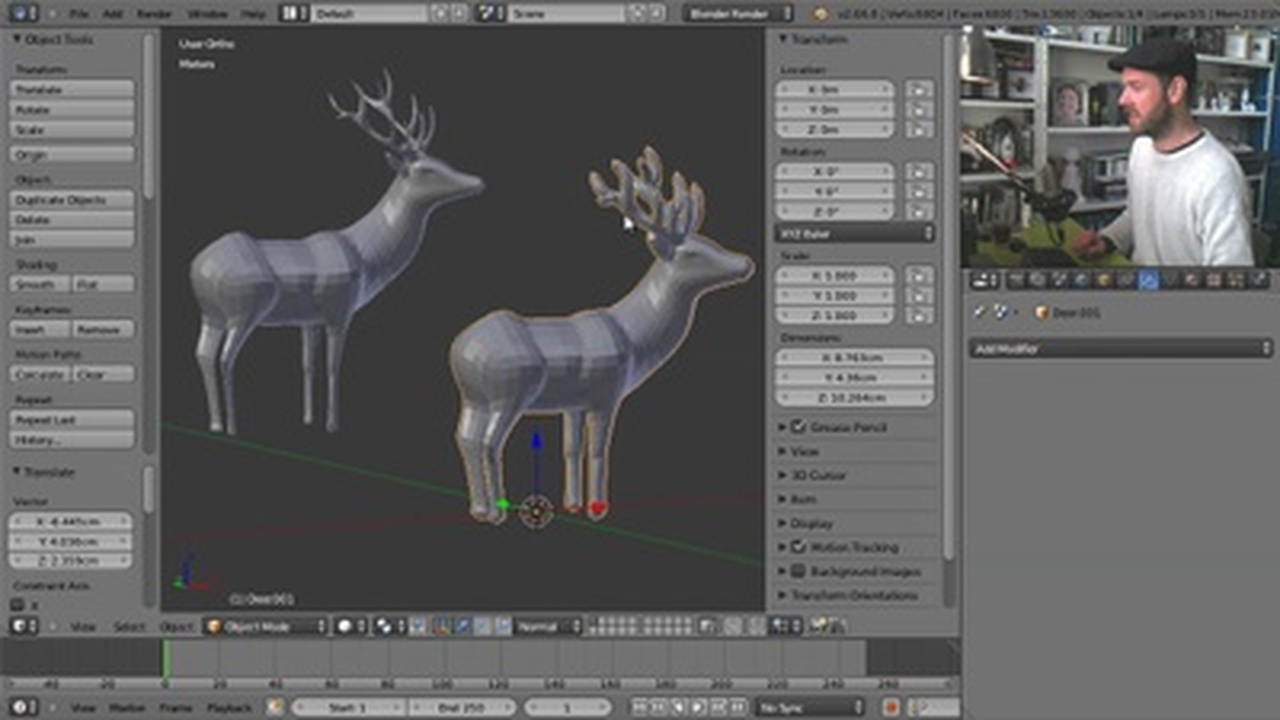Click the pivot point selector icon

pyautogui.click(x=386, y=626)
